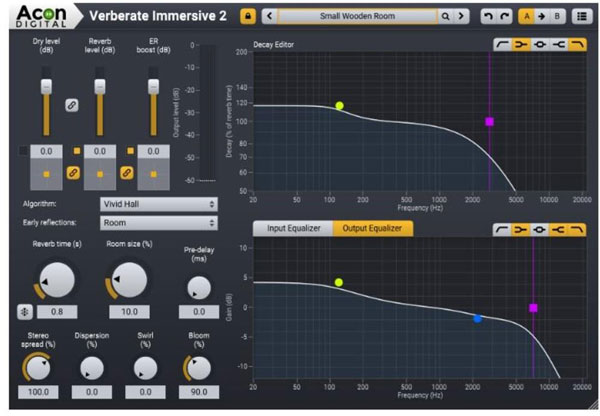Click the undo arrow
The image size is (600, 416).
pos(487,16)
